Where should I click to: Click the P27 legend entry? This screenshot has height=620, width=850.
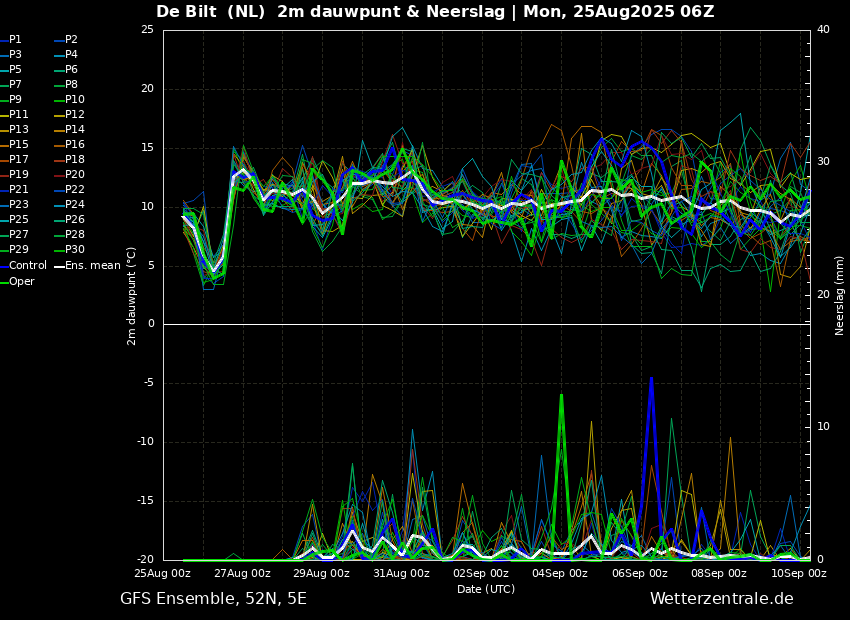click(18, 235)
